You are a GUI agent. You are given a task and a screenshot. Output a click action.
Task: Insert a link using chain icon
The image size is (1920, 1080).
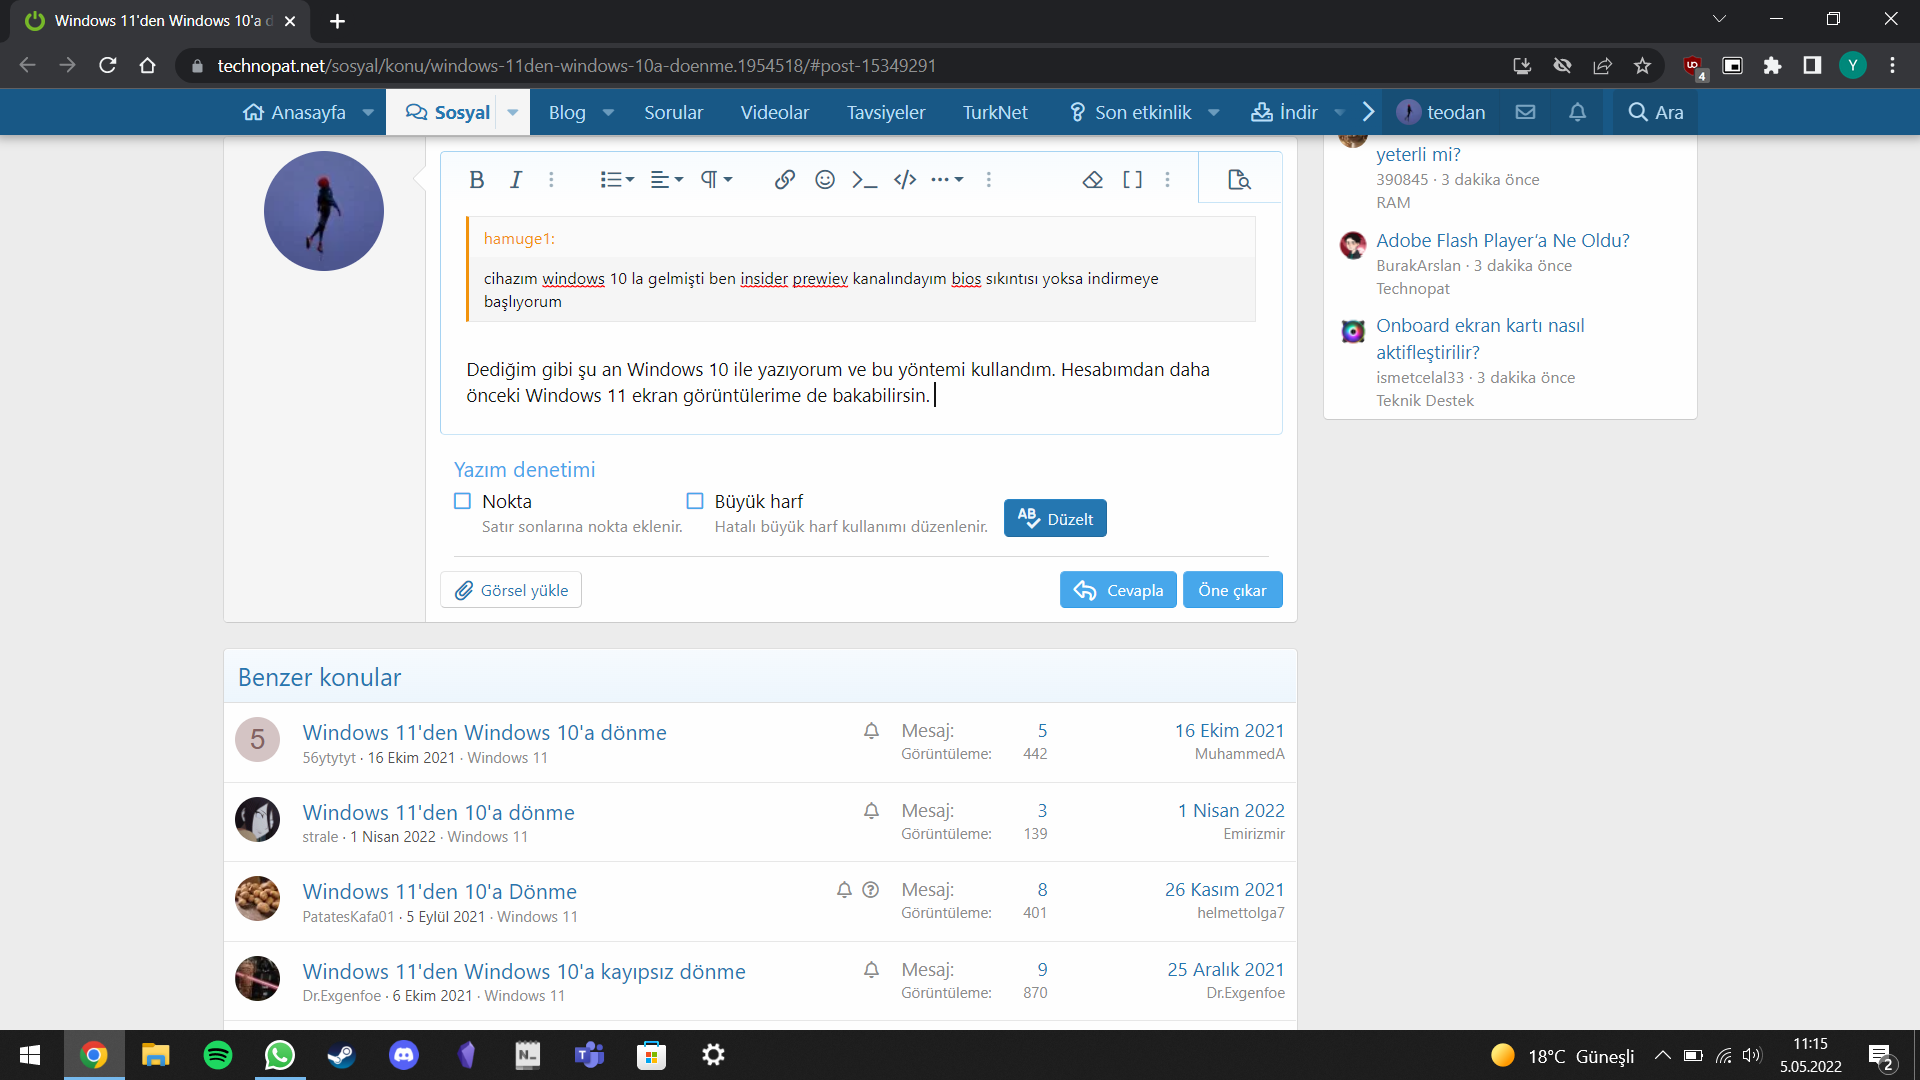coord(785,180)
